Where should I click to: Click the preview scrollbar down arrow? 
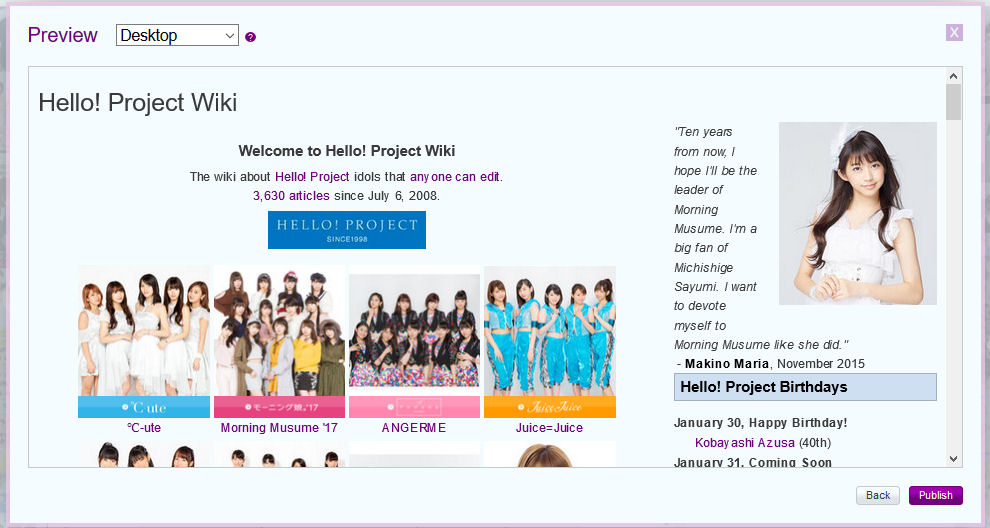[x=953, y=459]
